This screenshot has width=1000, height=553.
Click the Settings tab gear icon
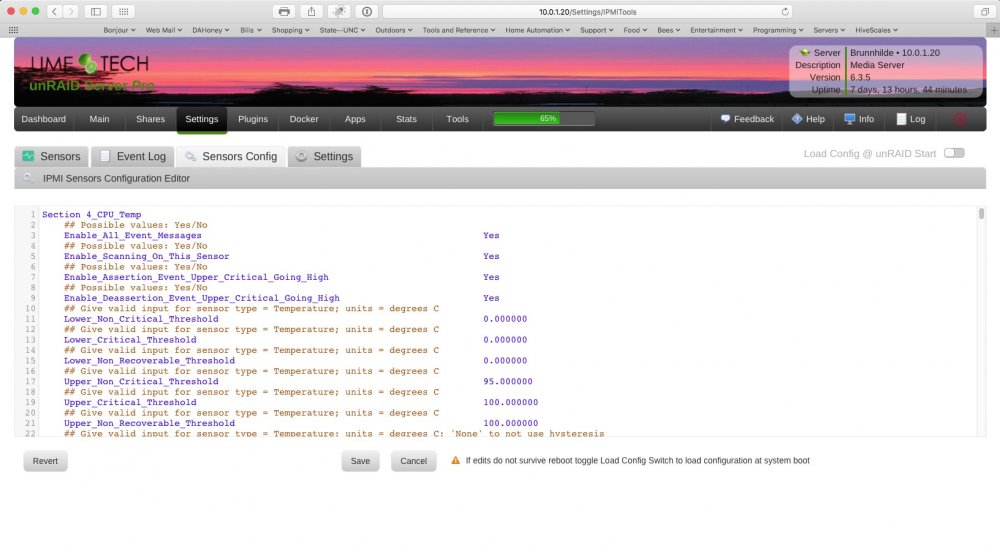pos(301,156)
